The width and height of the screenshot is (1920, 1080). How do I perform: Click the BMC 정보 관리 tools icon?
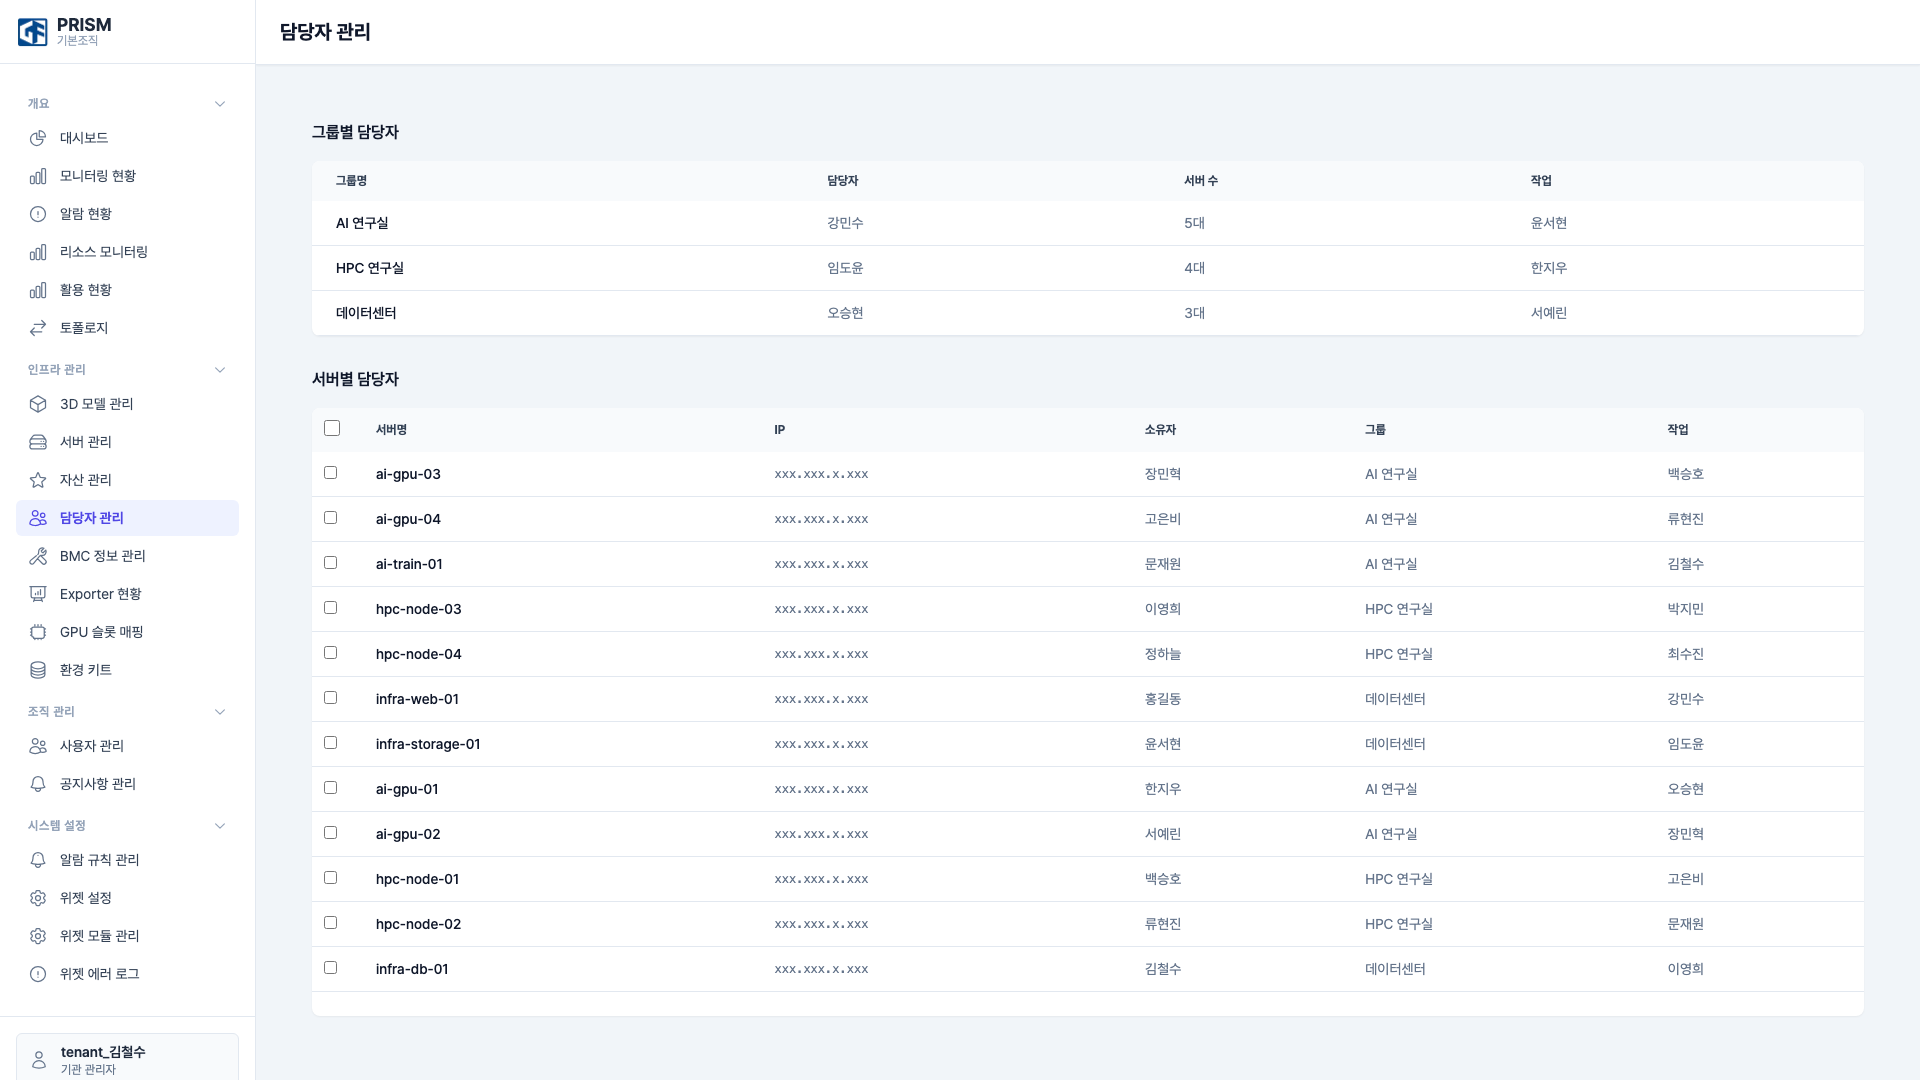pyautogui.click(x=38, y=556)
